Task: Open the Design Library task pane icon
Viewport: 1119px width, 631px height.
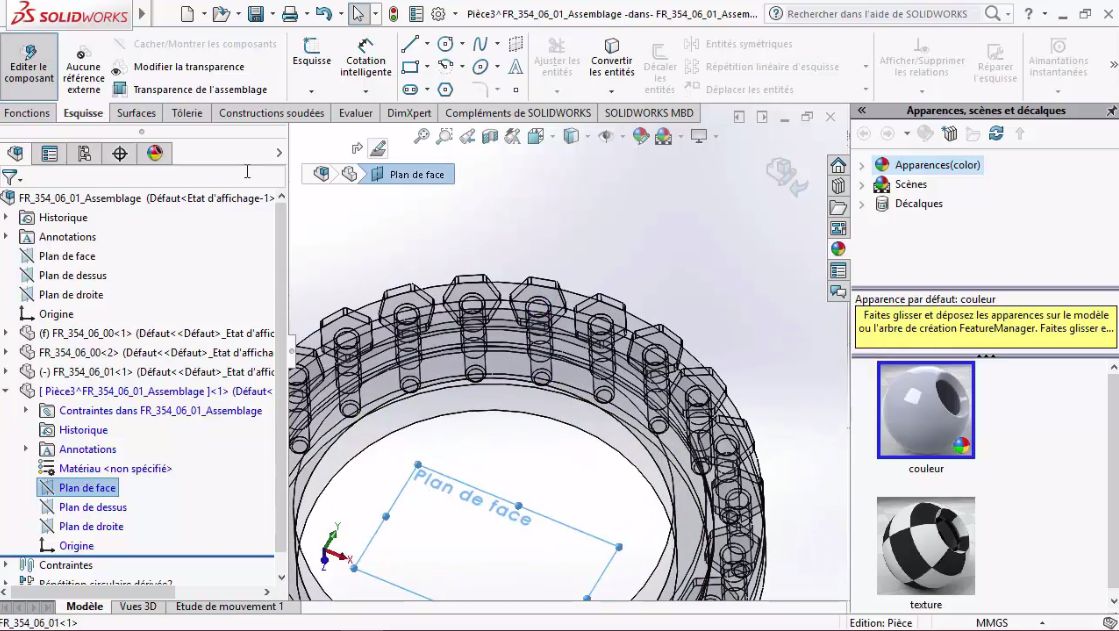Action: (x=838, y=186)
